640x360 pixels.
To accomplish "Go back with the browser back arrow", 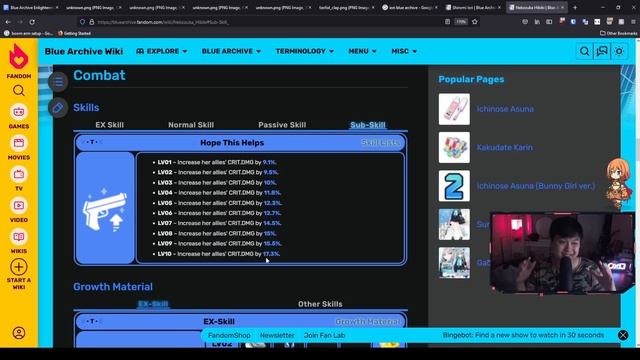I will (x=8, y=22).
